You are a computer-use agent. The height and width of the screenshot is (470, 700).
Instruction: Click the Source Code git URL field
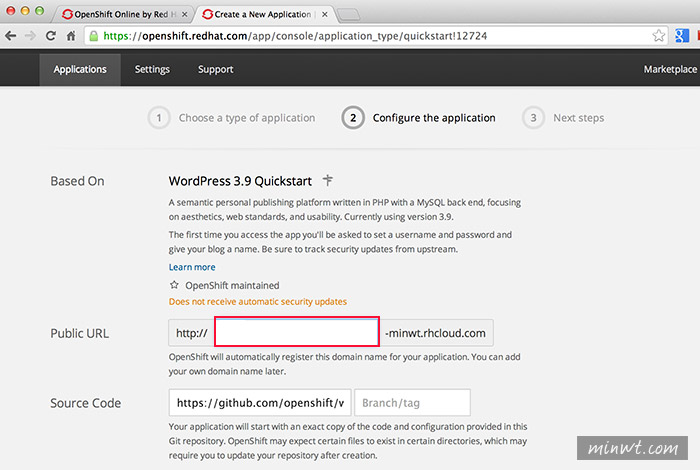260,403
